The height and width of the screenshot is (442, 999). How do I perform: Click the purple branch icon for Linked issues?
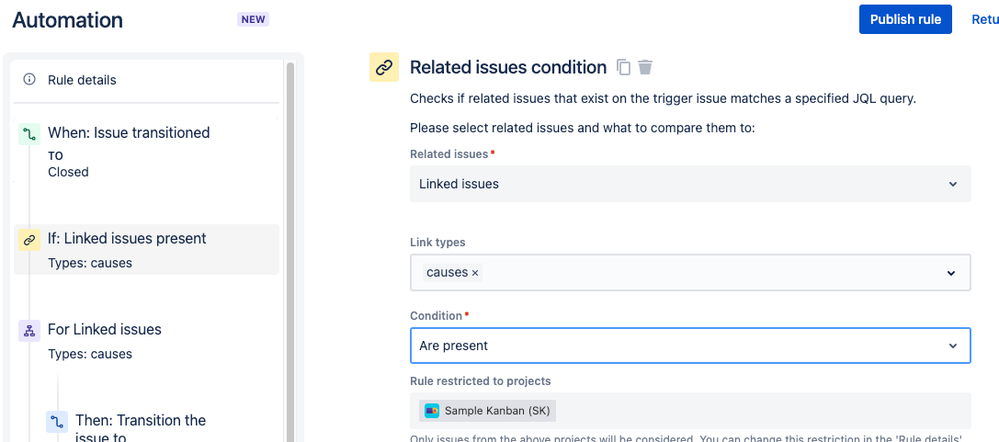29,331
